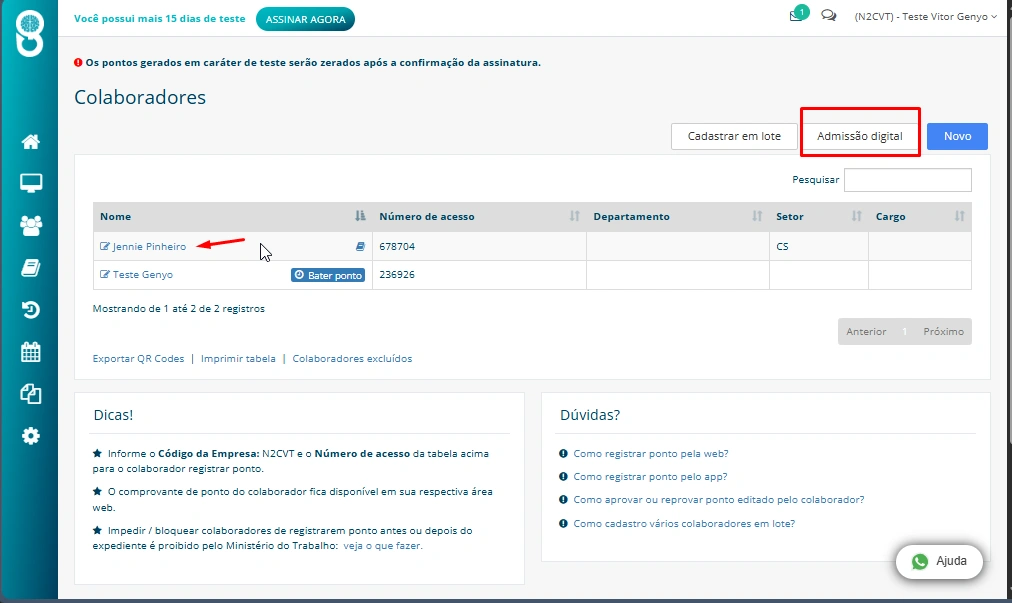The width and height of the screenshot is (1012, 603).
Task: Open the documents copy icon in sidebar
Action: pyautogui.click(x=30, y=394)
